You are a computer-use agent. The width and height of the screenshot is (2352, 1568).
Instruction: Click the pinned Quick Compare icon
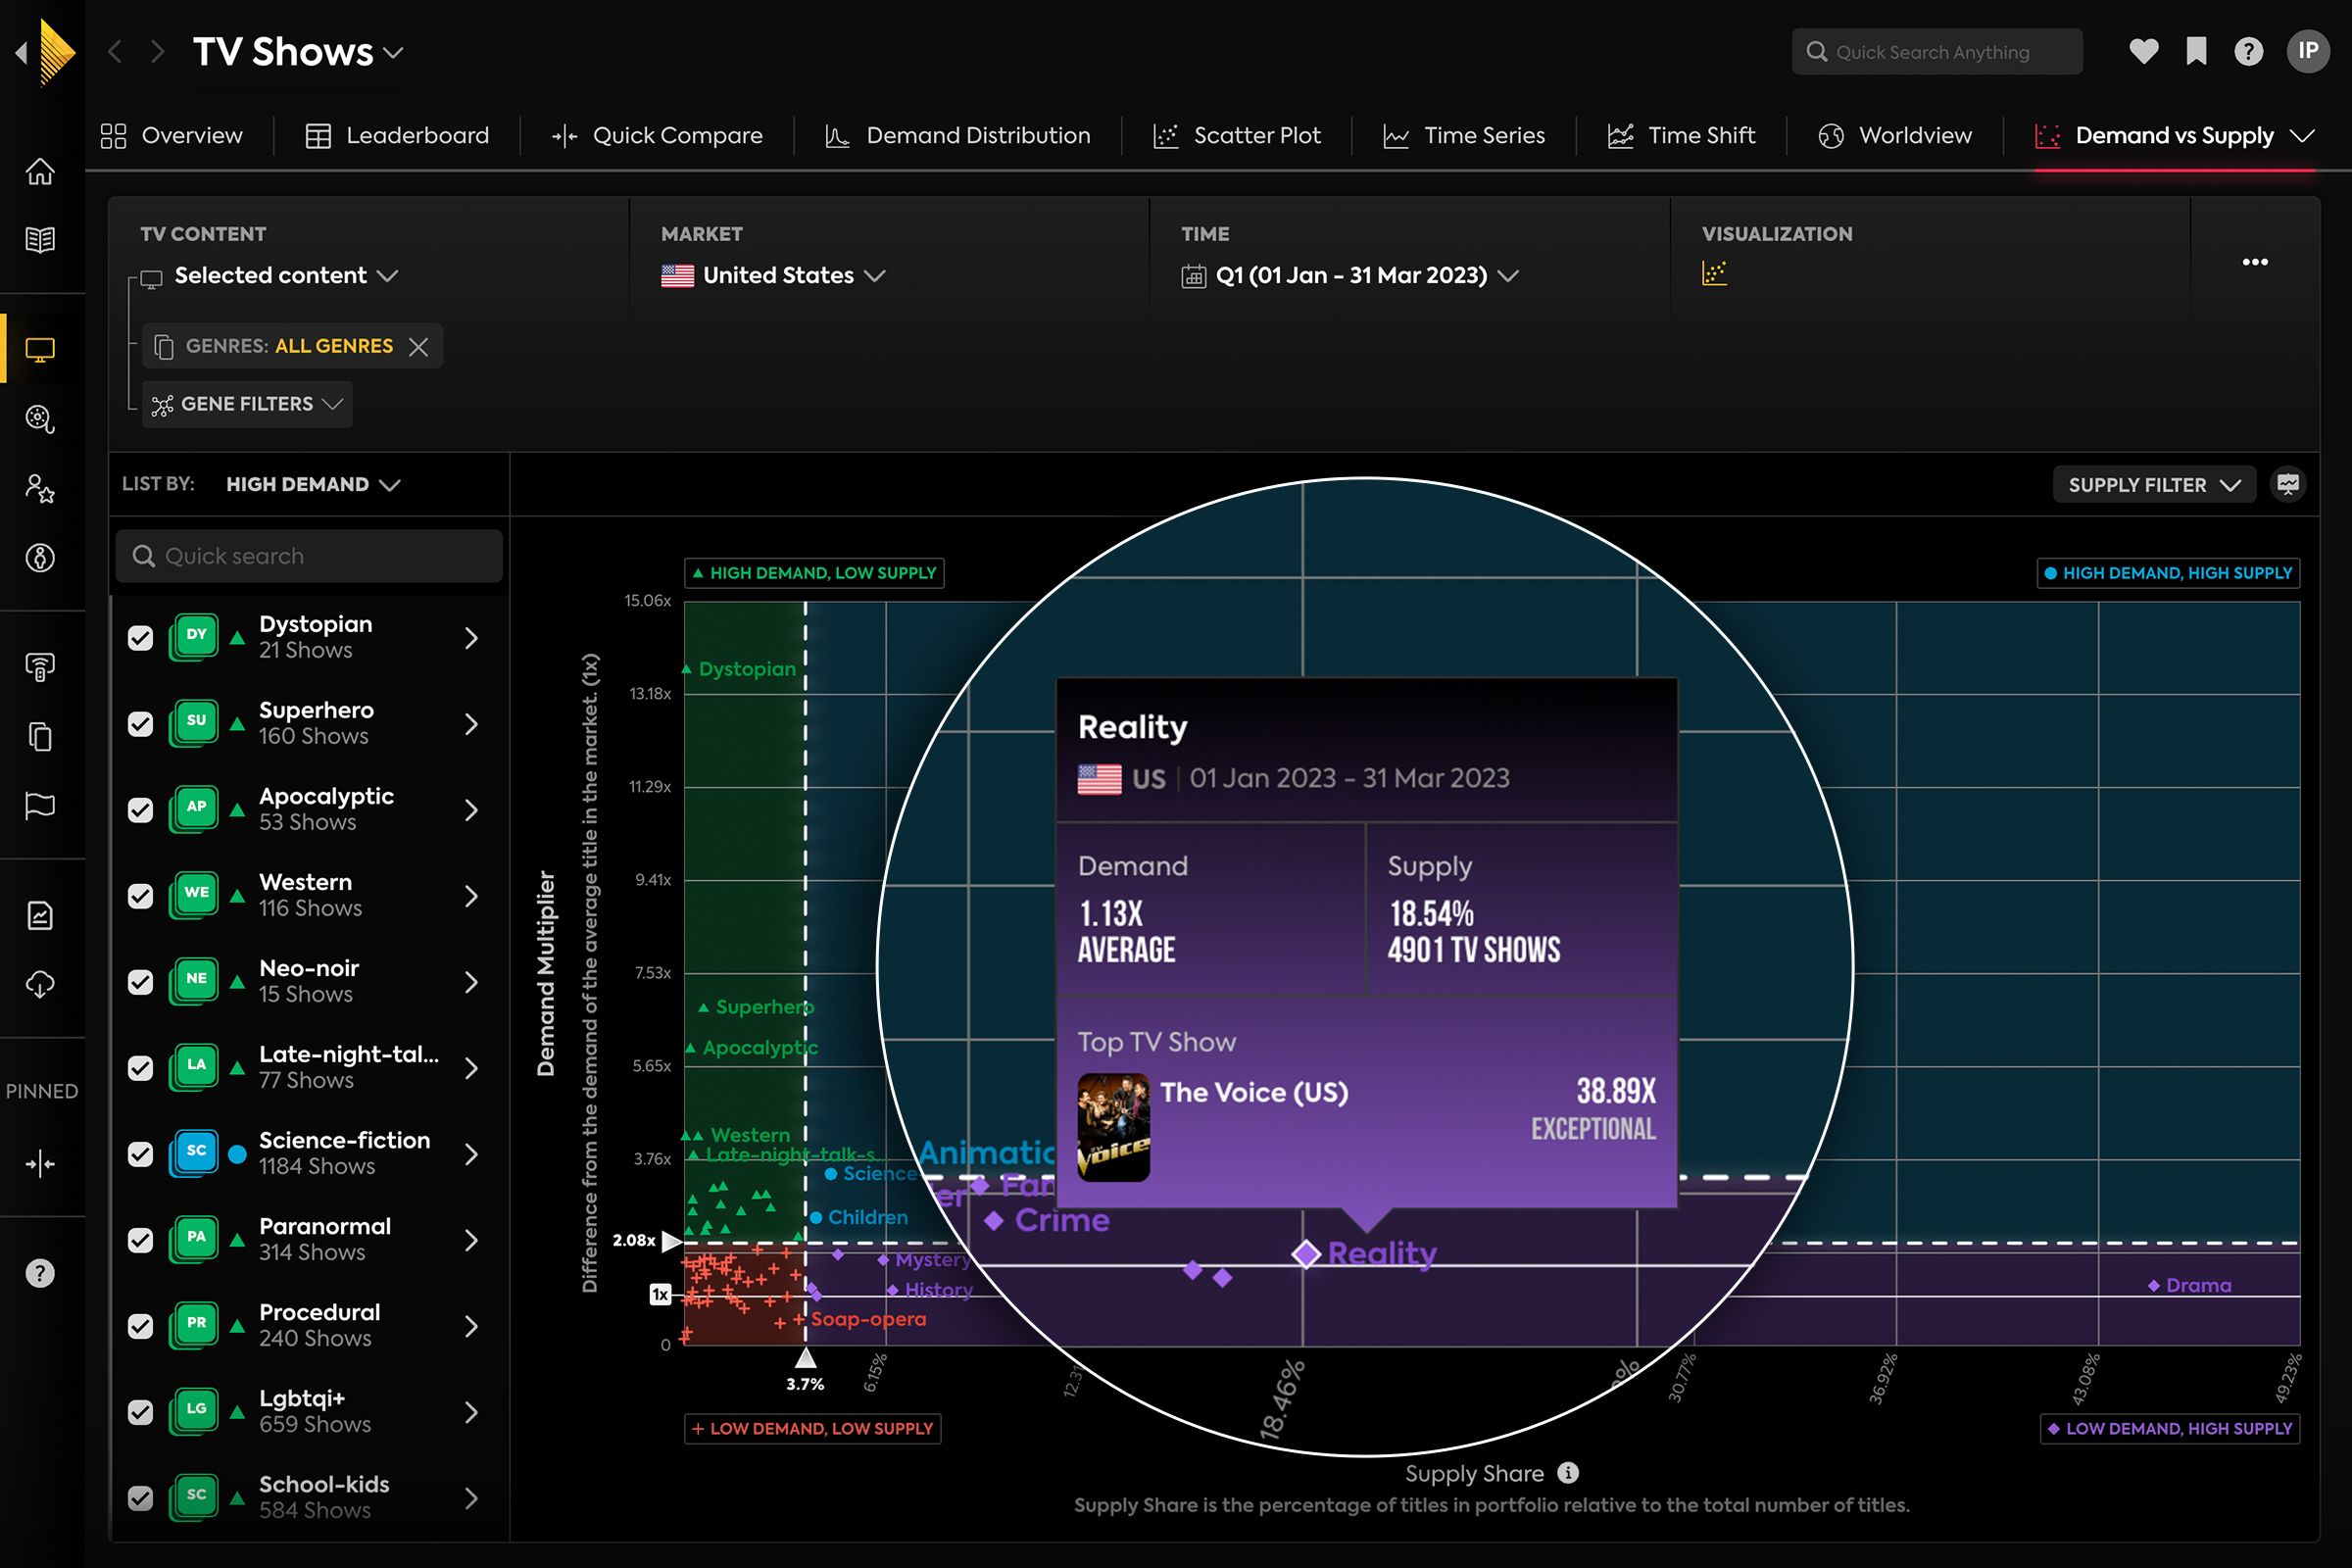tap(40, 1164)
